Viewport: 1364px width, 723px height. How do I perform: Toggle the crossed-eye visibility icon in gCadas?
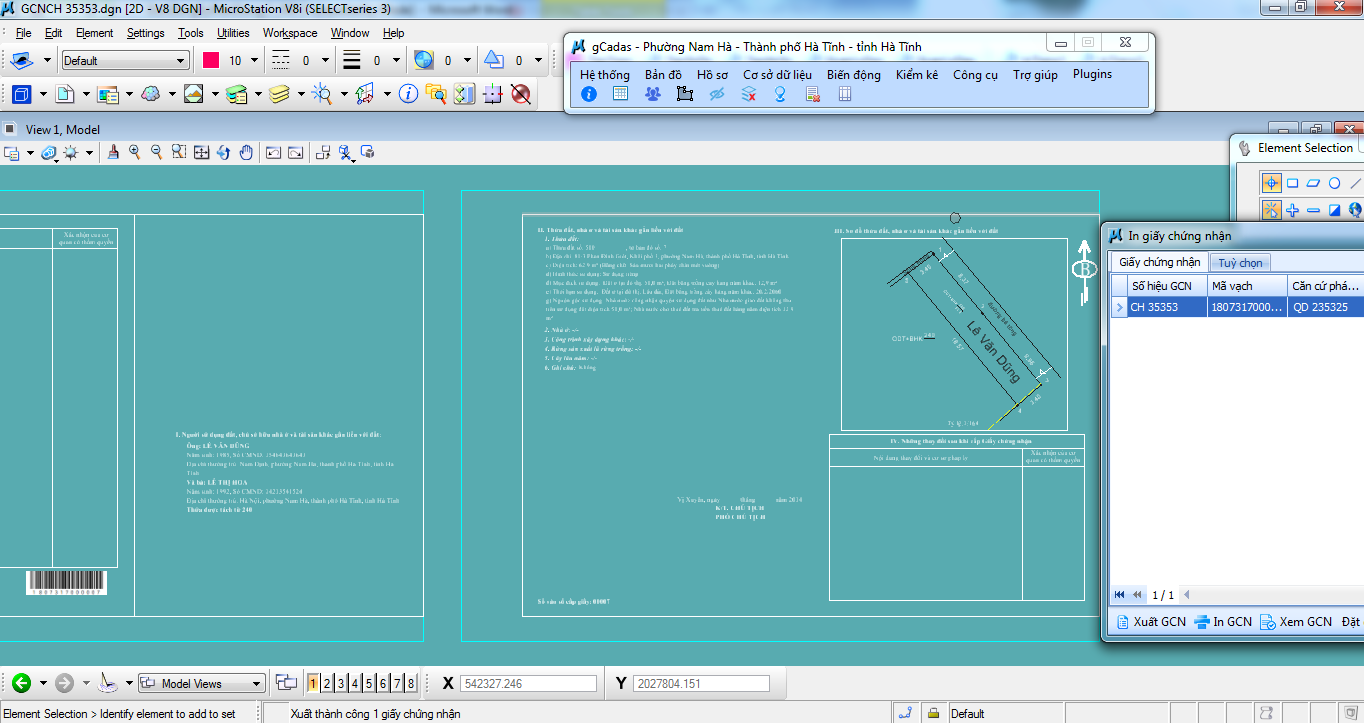tap(716, 94)
